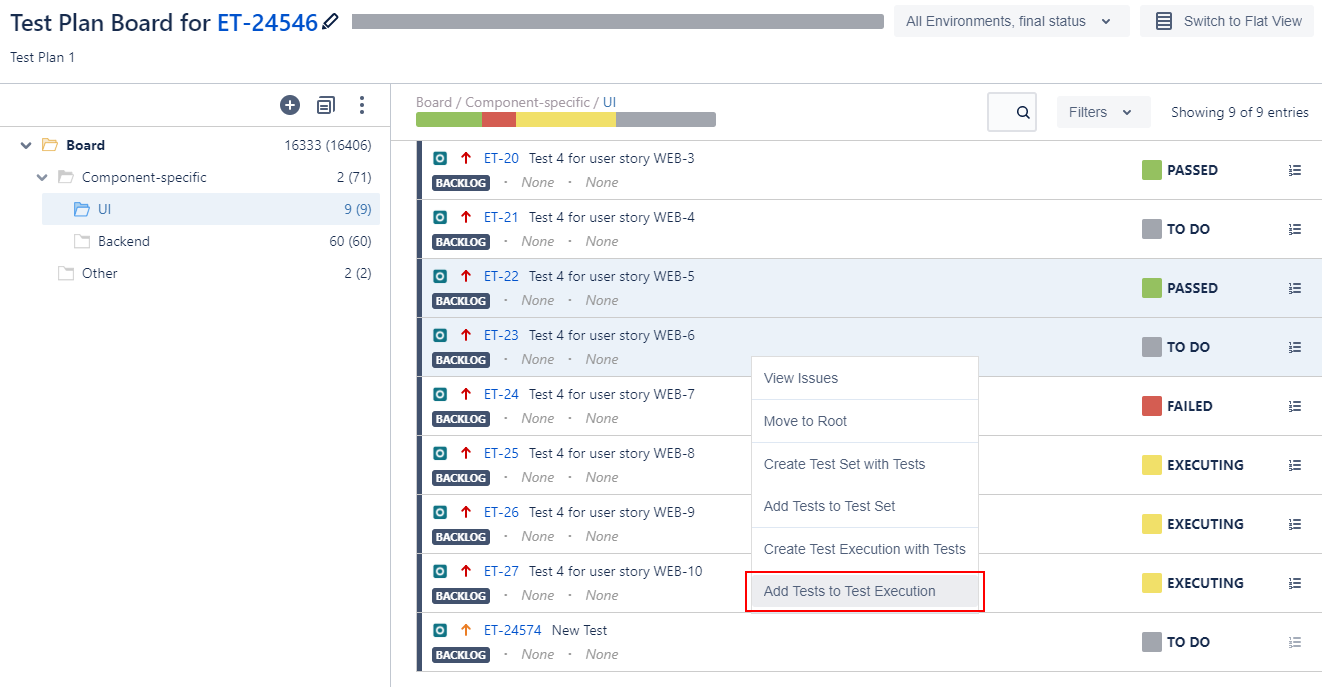Click TO DO status of ET-24574
The width and height of the screenshot is (1322, 687).
(x=1188, y=642)
